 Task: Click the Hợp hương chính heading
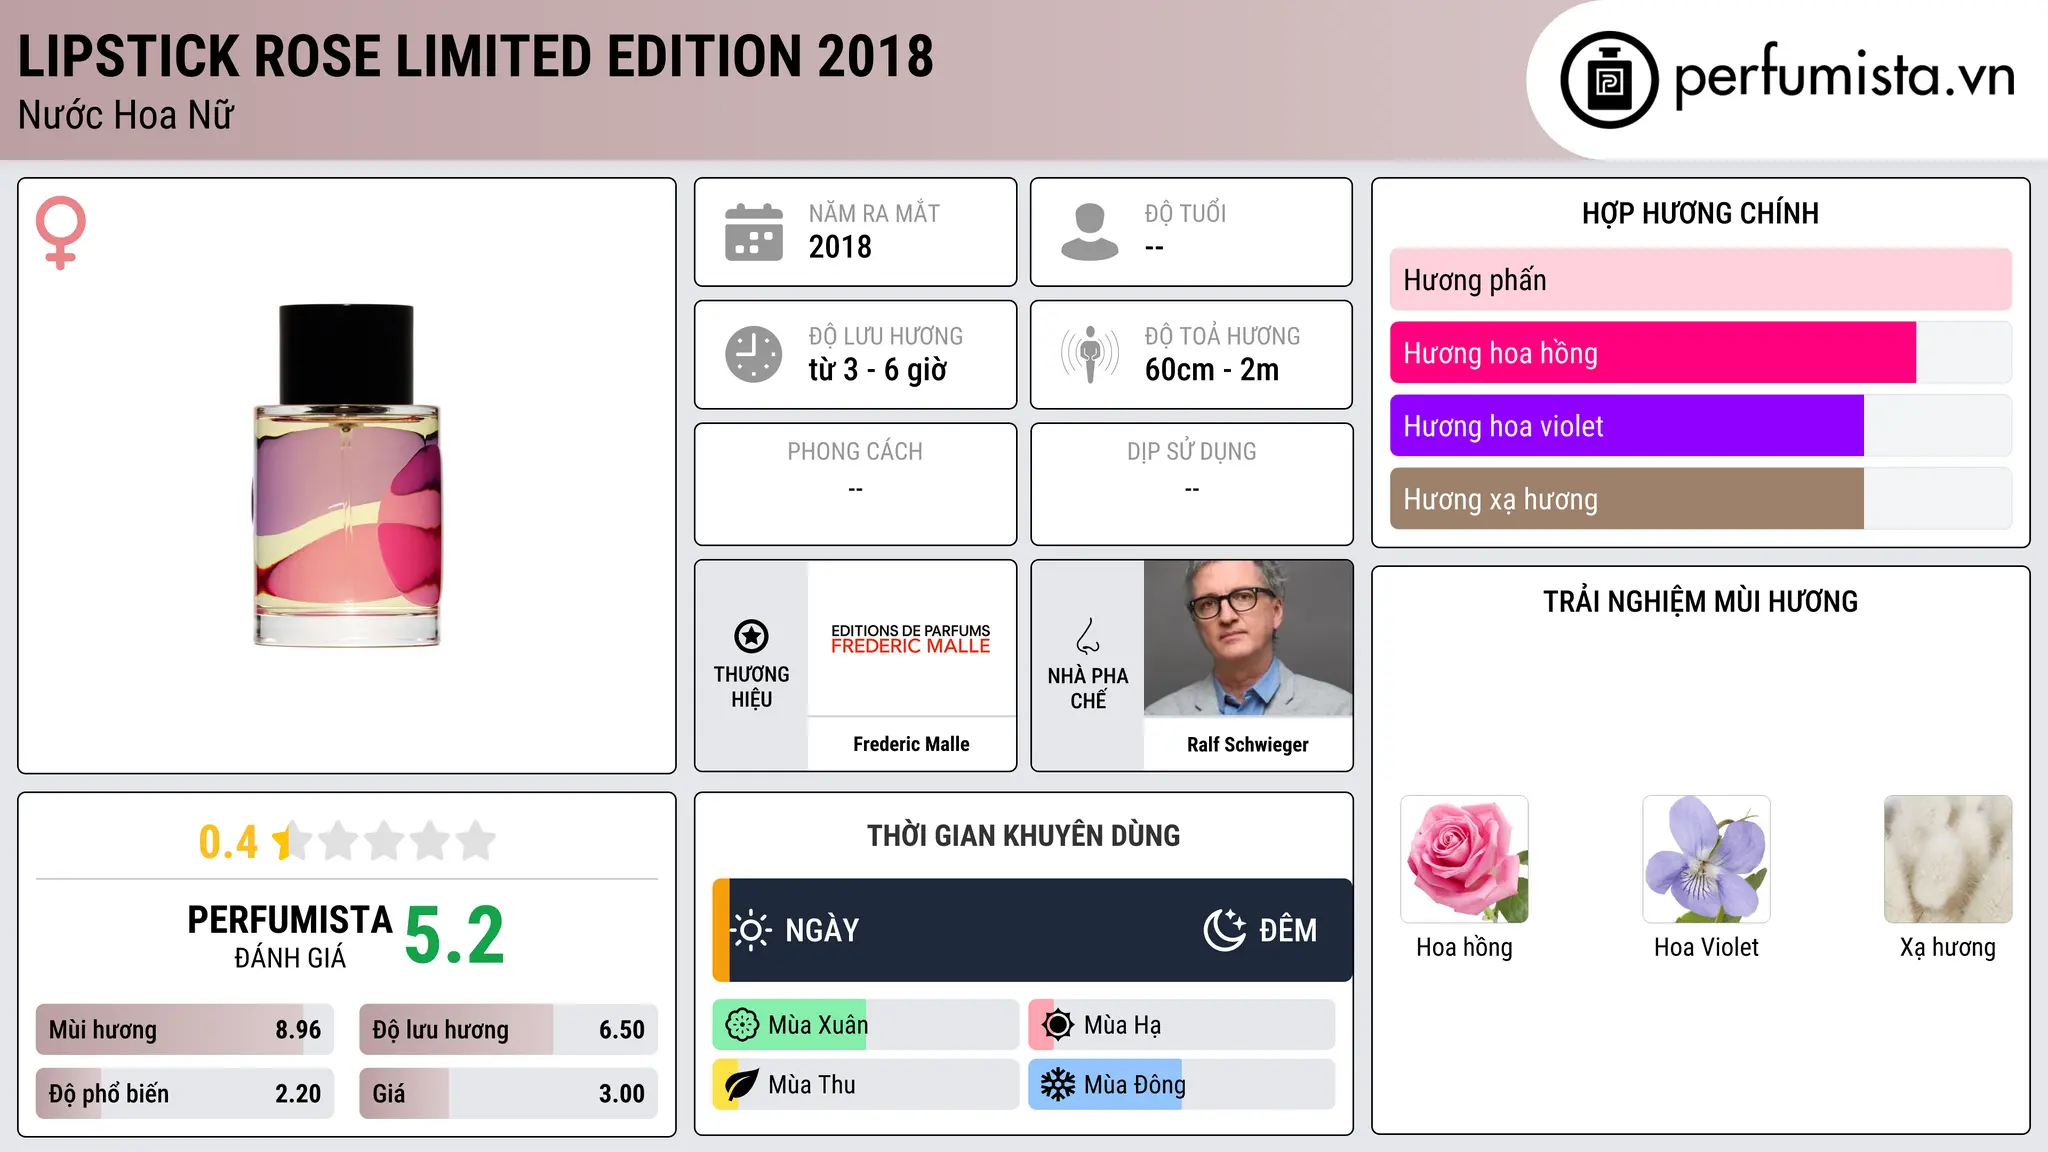[1700, 213]
